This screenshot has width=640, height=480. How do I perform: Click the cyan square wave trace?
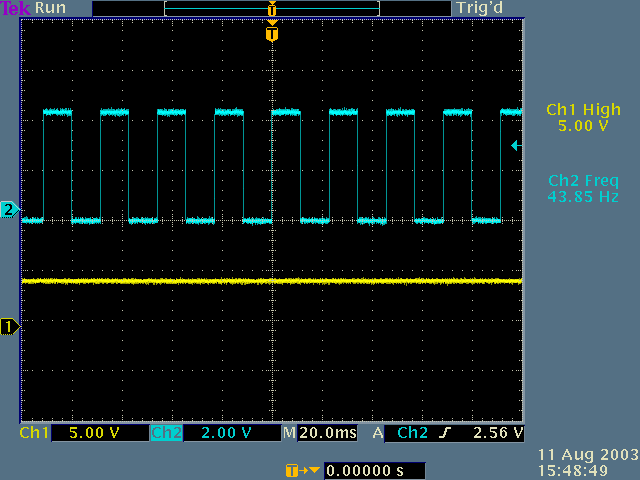pyautogui.click(x=272, y=167)
